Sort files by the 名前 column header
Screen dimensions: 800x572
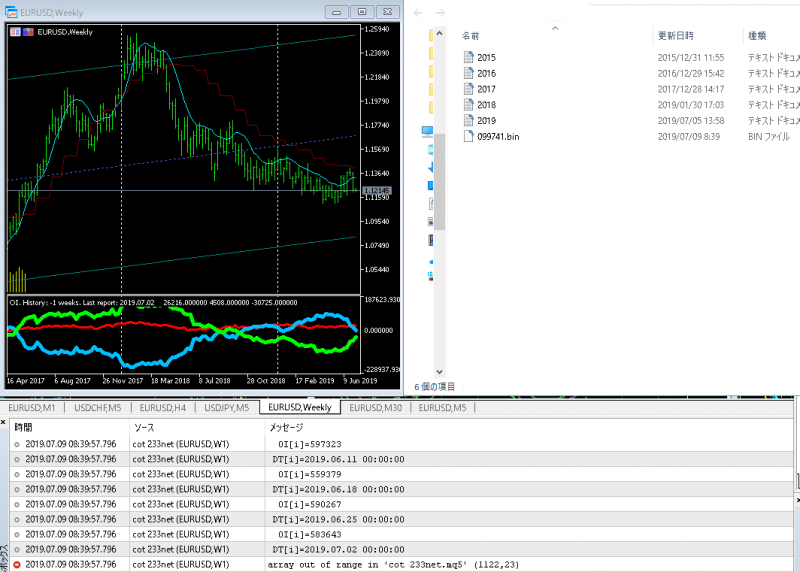[x=470, y=36]
